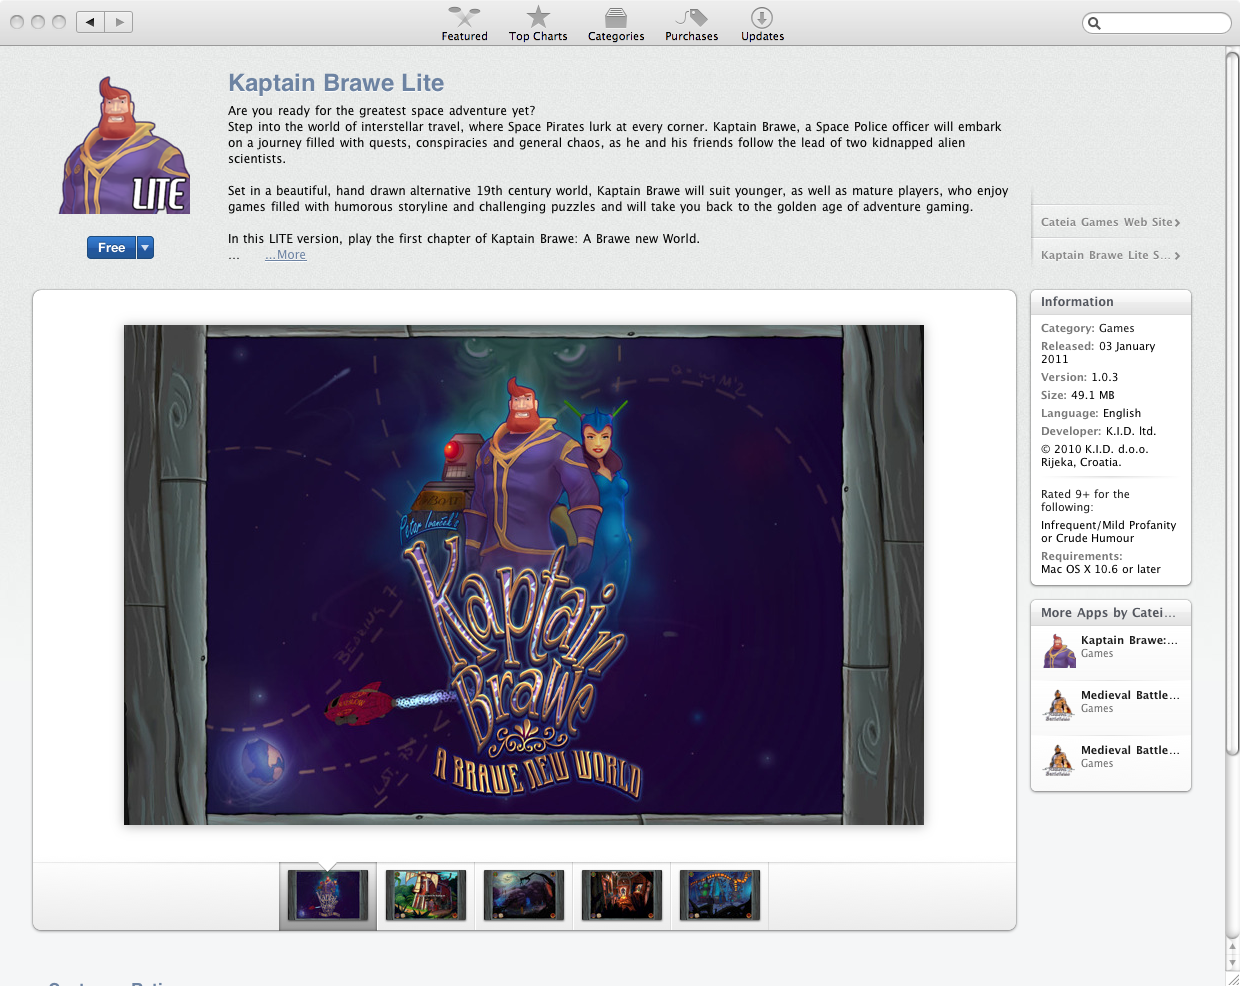Viewport: 1240px width, 986px height.
Task: Click the scrollbar down arrow
Action: click(1233, 962)
